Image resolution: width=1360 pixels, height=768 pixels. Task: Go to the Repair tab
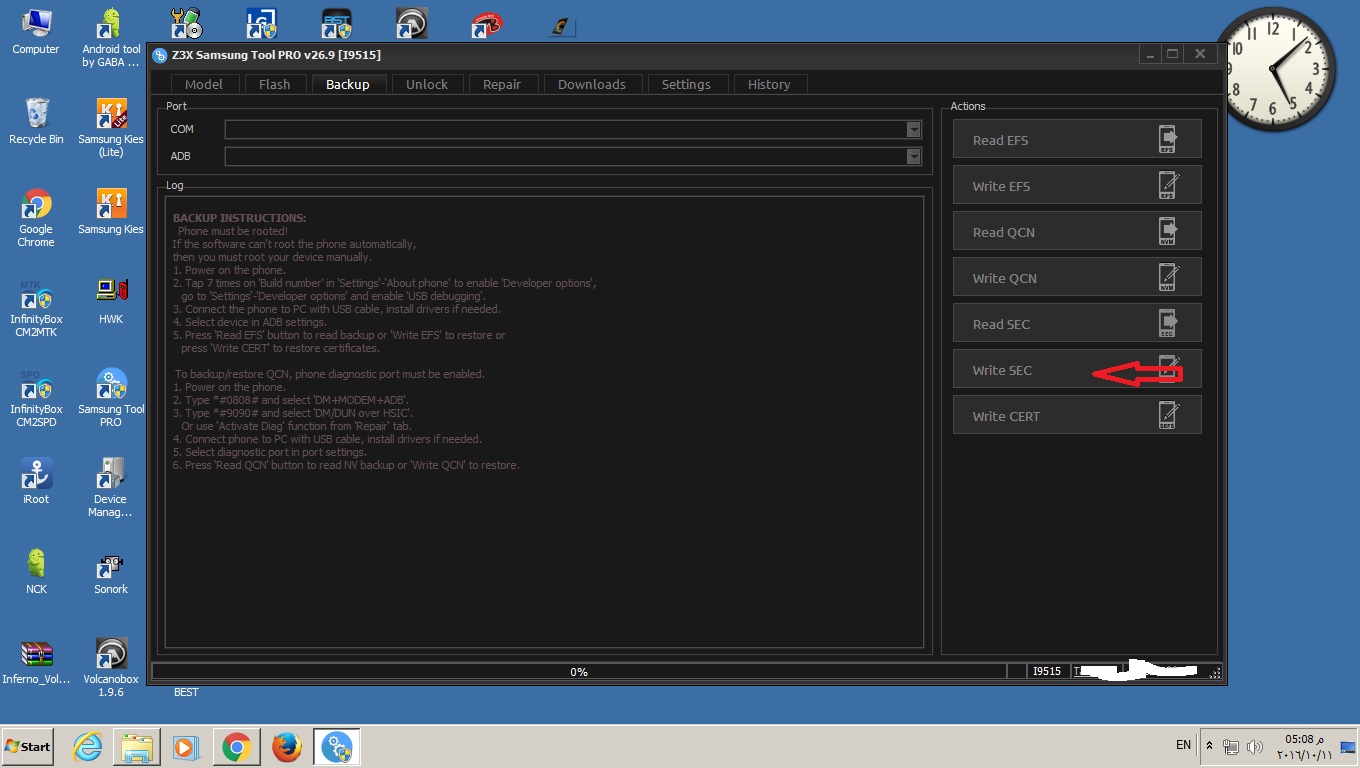[x=502, y=85]
